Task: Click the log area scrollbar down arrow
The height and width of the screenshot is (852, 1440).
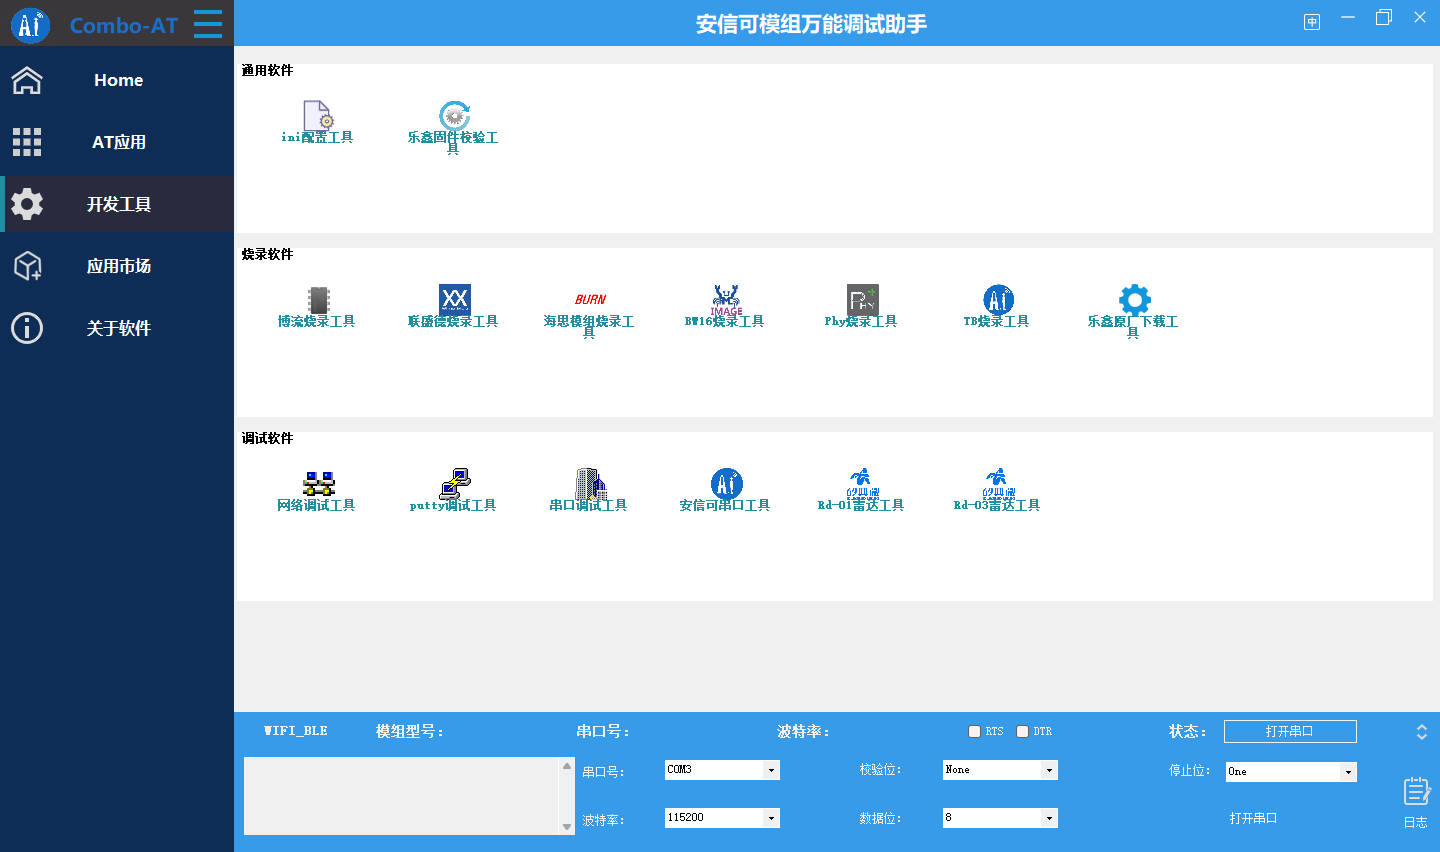Action: [567, 827]
